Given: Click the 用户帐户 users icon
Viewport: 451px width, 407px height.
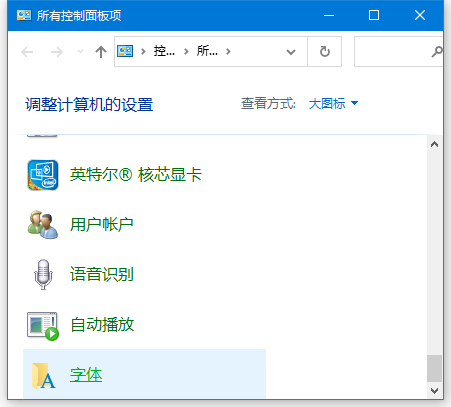Looking at the screenshot, I should [43, 225].
